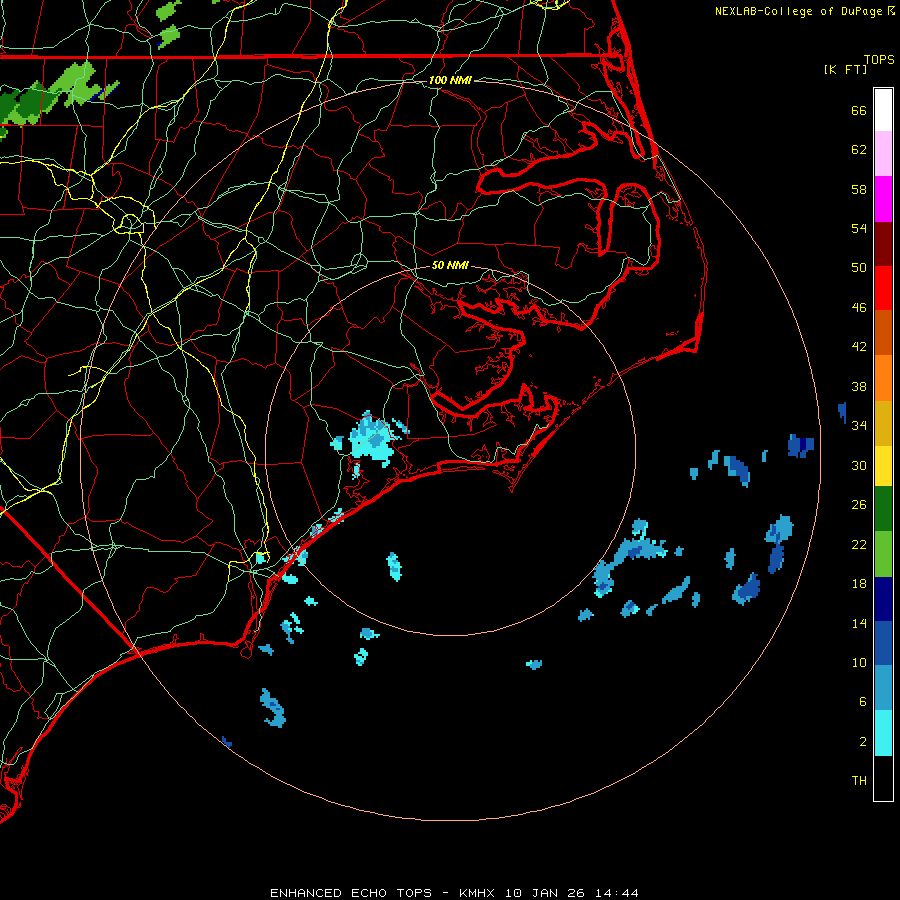The image size is (900, 900).
Task: Click the legend value "62"
Action: (x=859, y=150)
